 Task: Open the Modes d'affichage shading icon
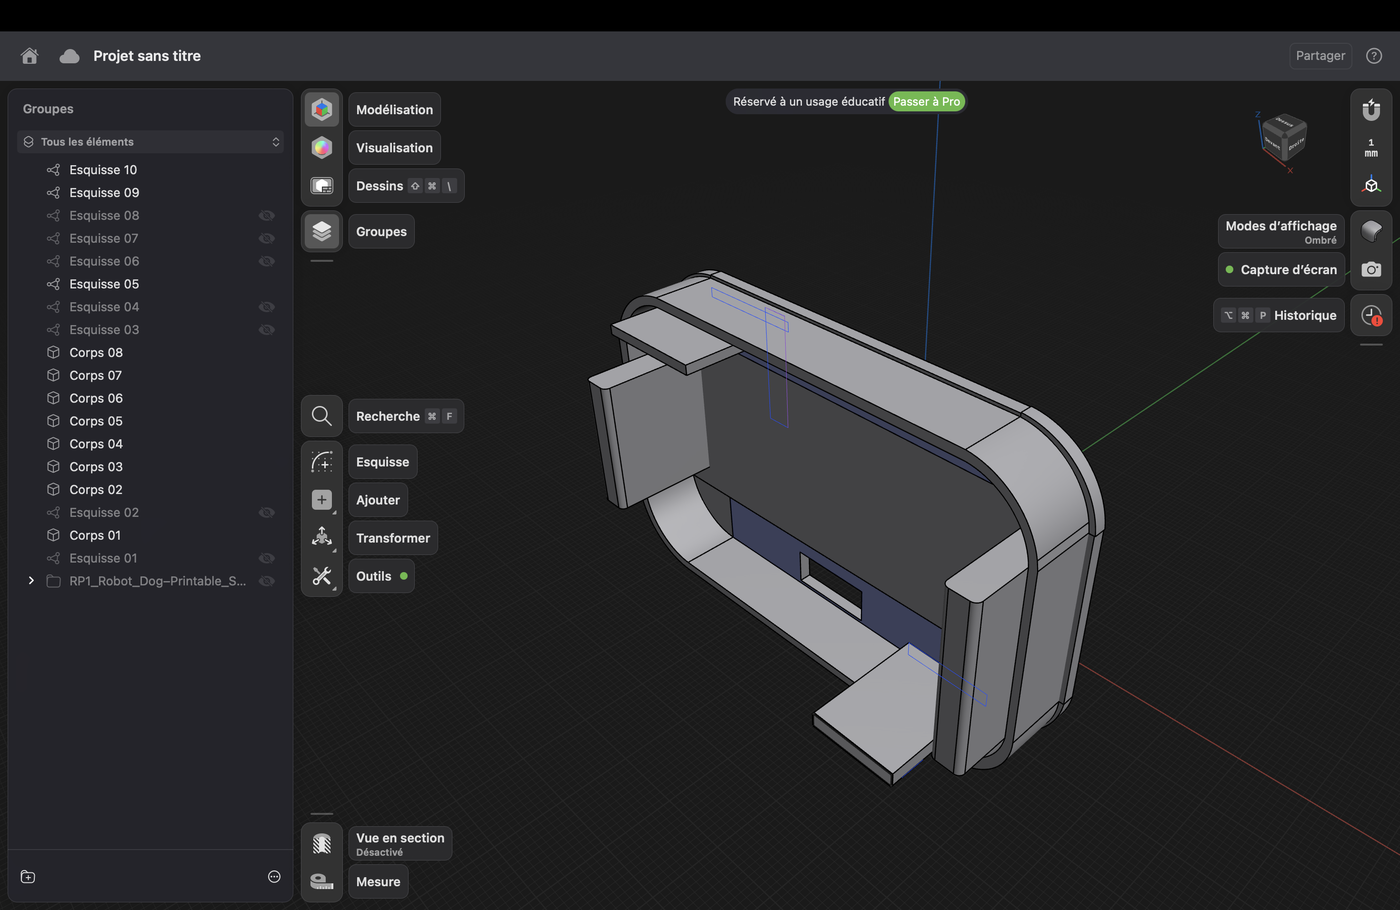point(1371,231)
